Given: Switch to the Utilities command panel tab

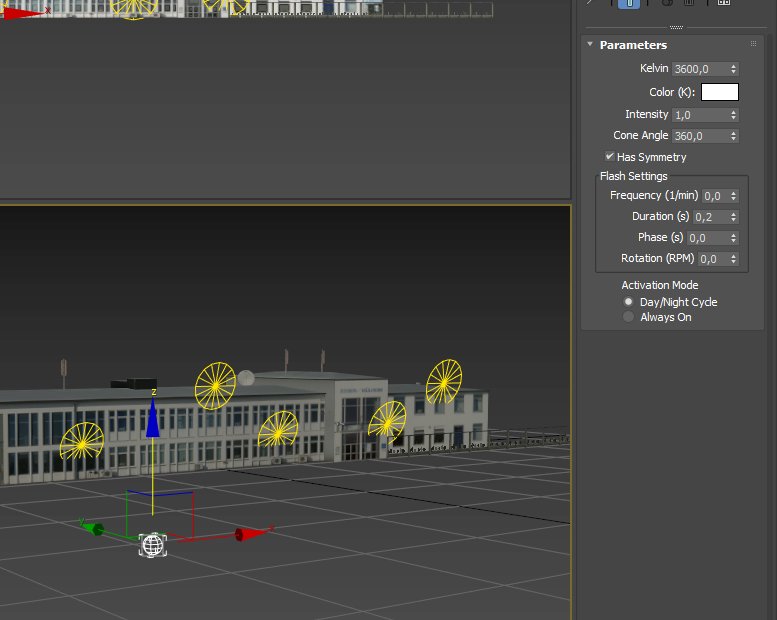Looking at the screenshot, I should tap(724, 3).
